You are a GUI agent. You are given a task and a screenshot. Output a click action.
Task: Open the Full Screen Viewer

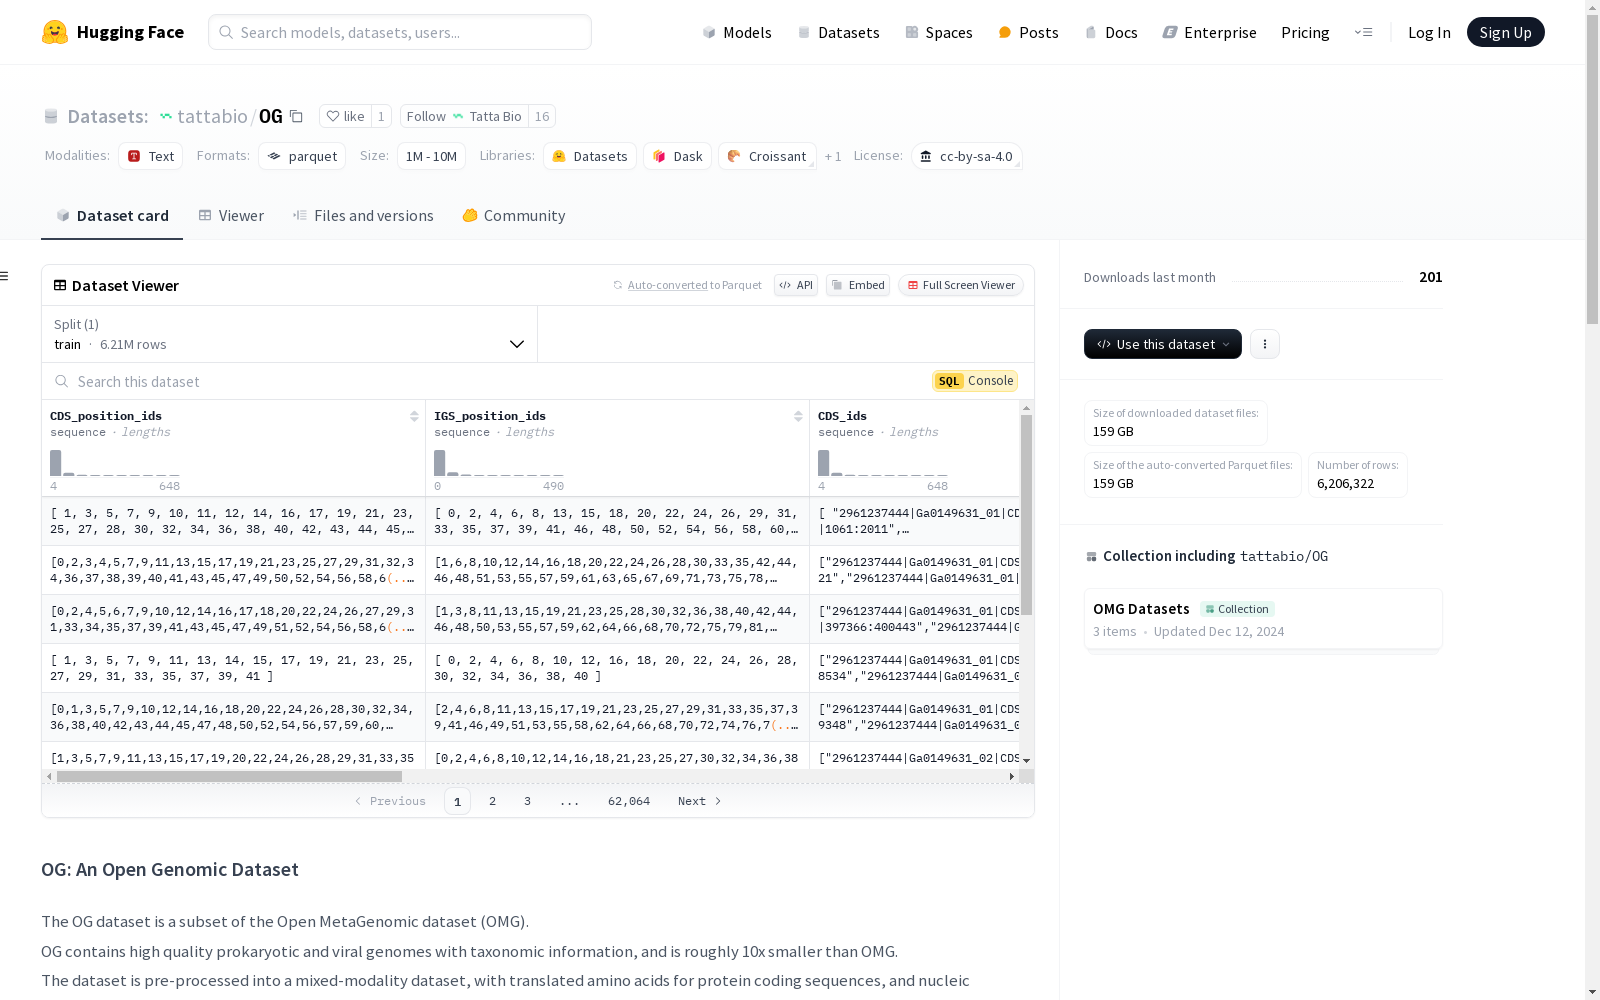coord(961,285)
